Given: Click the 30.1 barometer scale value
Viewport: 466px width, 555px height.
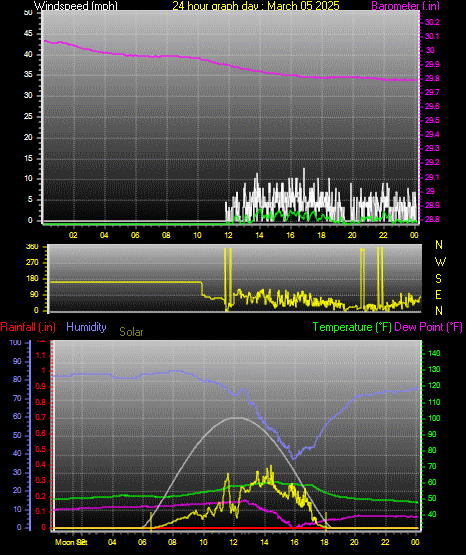Looking at the screenshot, I should (432, 36).
